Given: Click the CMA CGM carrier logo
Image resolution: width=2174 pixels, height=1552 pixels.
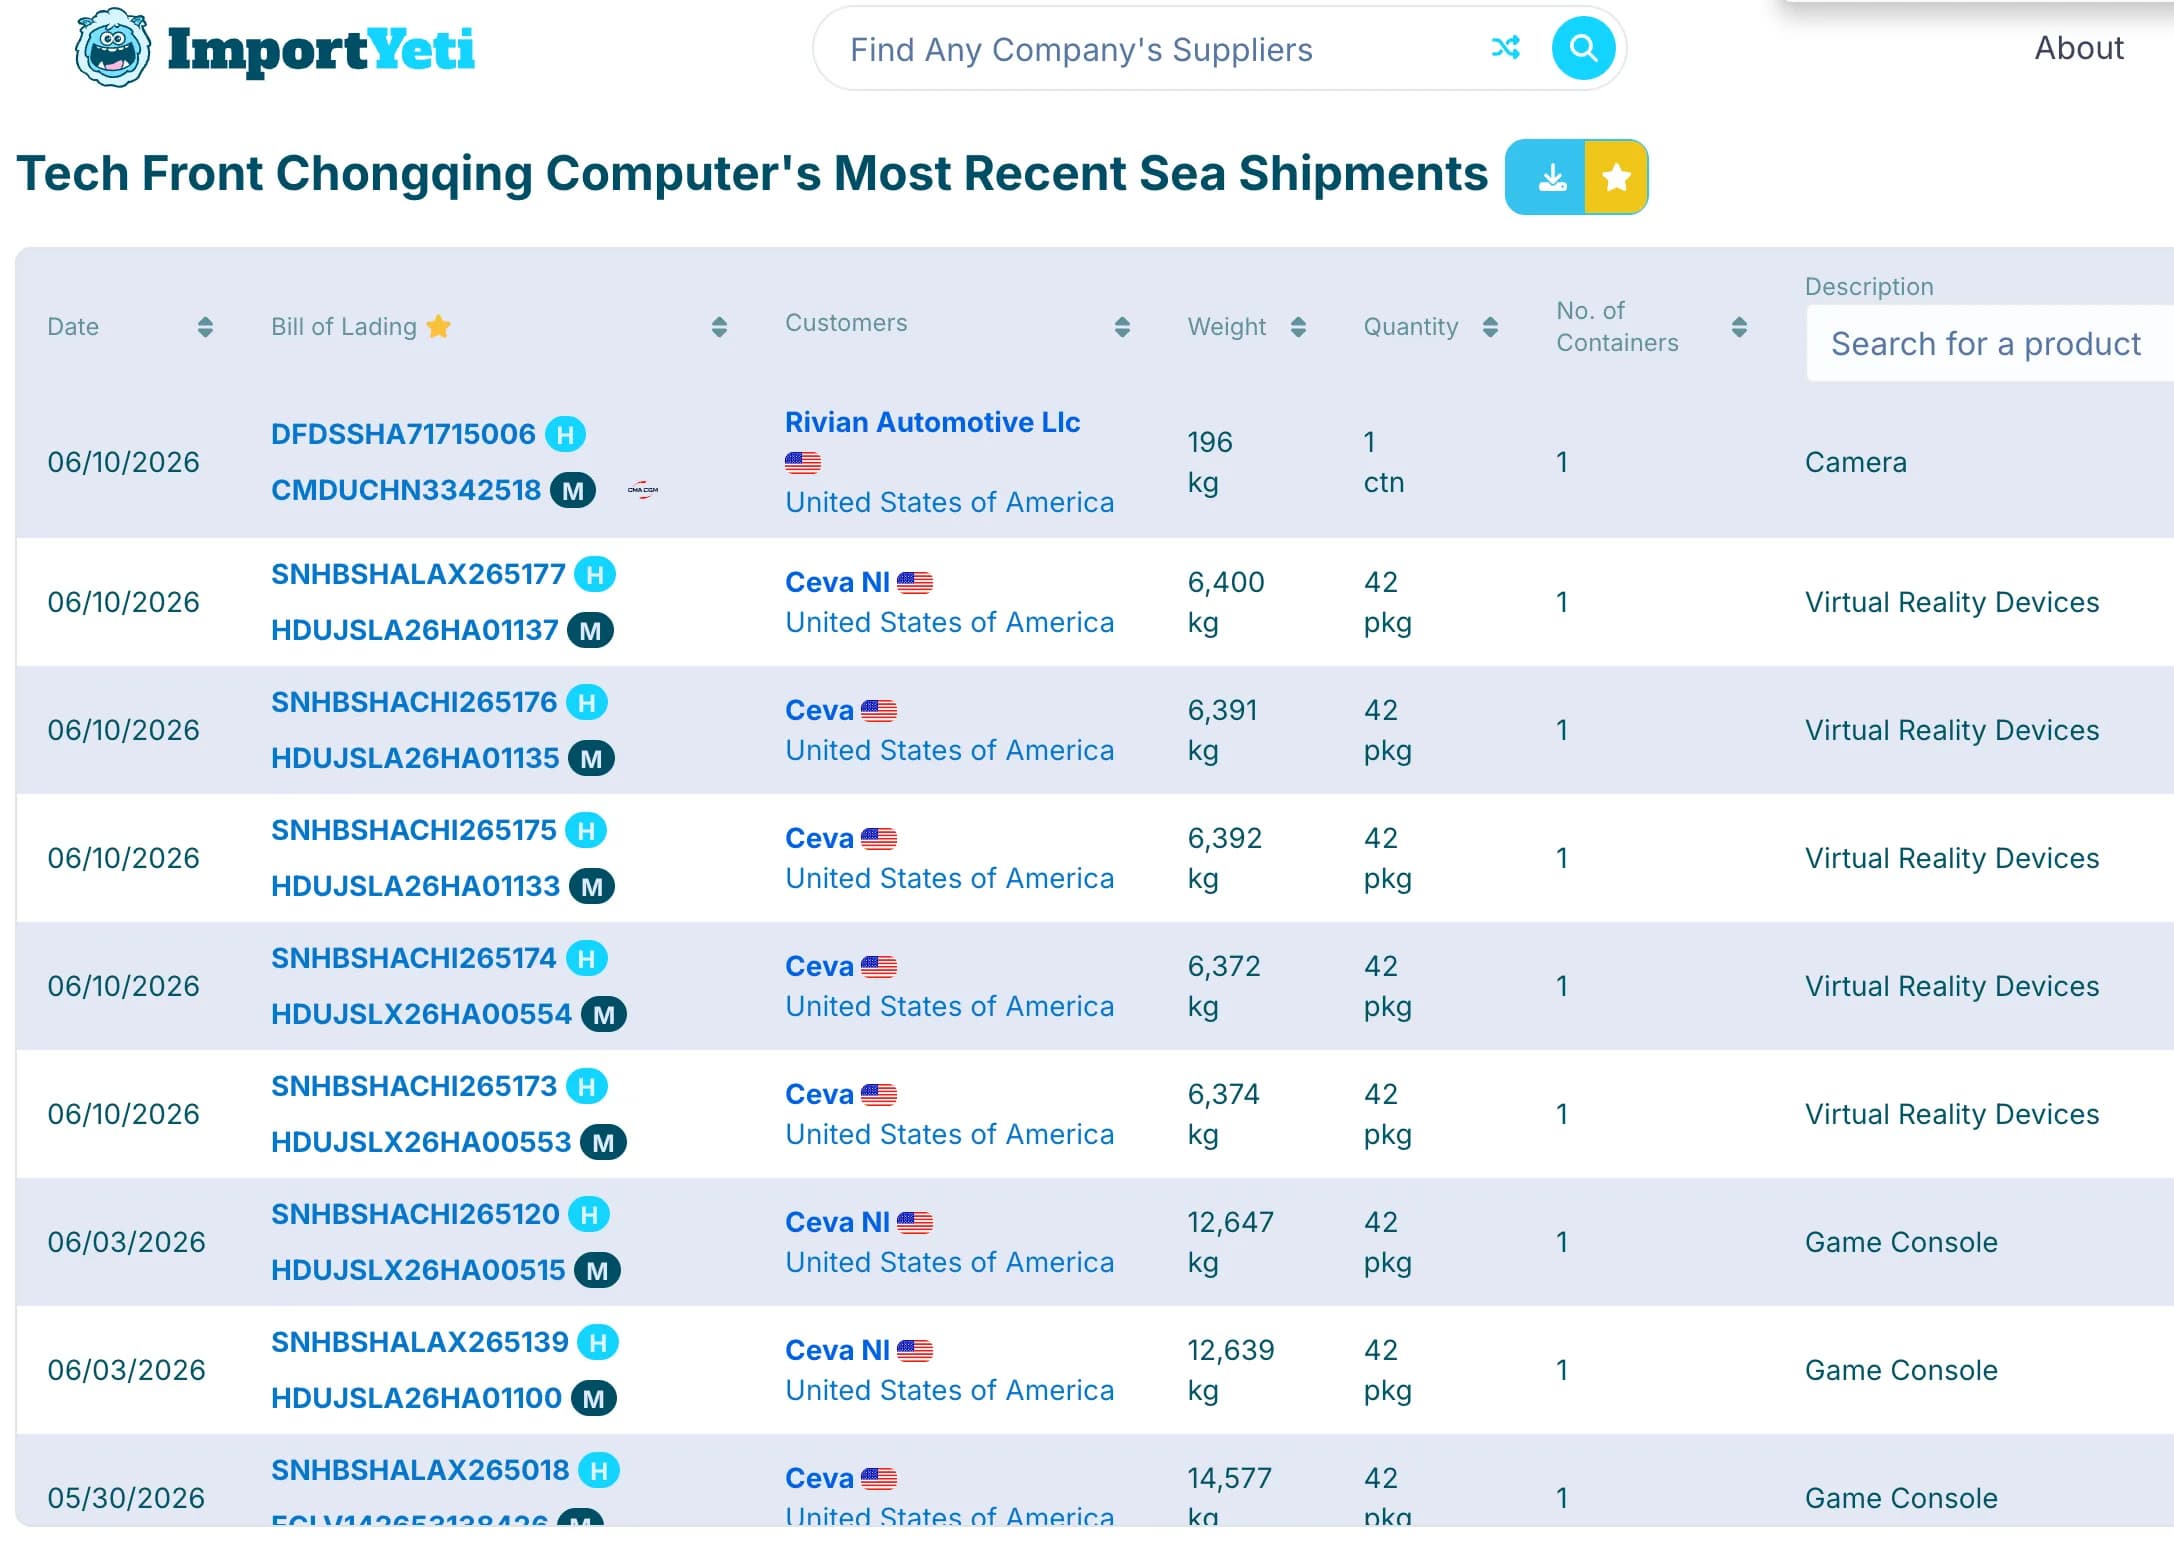Looking at the screenshot, I should 643,490.
